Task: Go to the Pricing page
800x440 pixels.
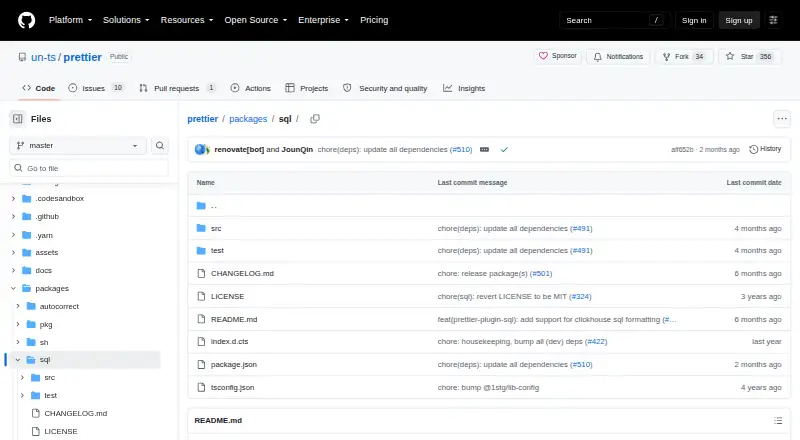Action: (x=374, y=20)
